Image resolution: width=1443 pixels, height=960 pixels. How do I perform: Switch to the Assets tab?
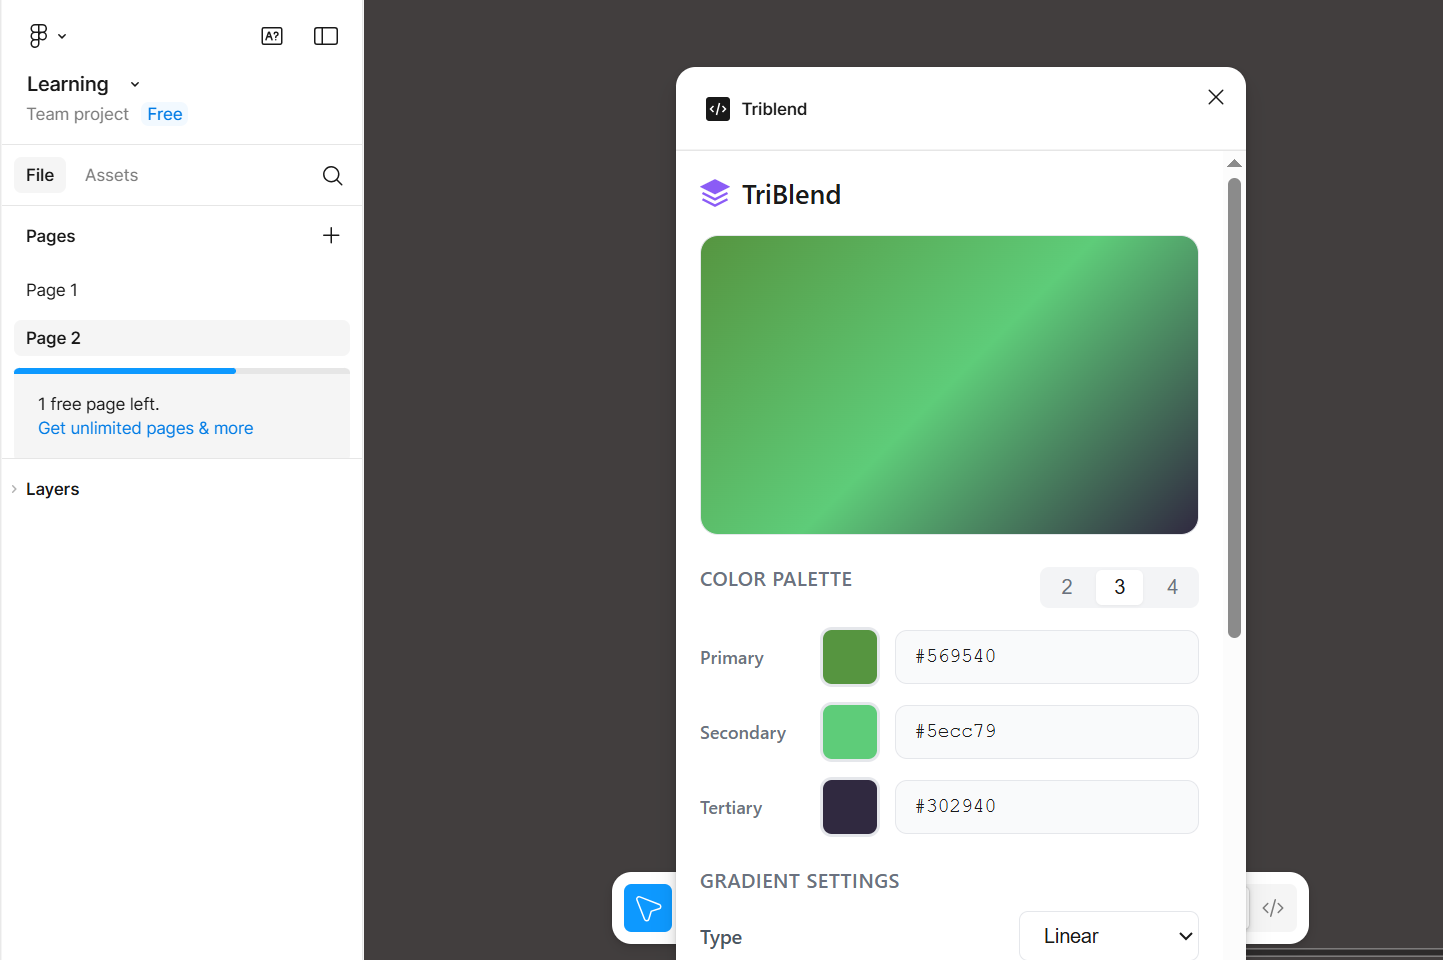pyautogui.click(x=111, y=175)
